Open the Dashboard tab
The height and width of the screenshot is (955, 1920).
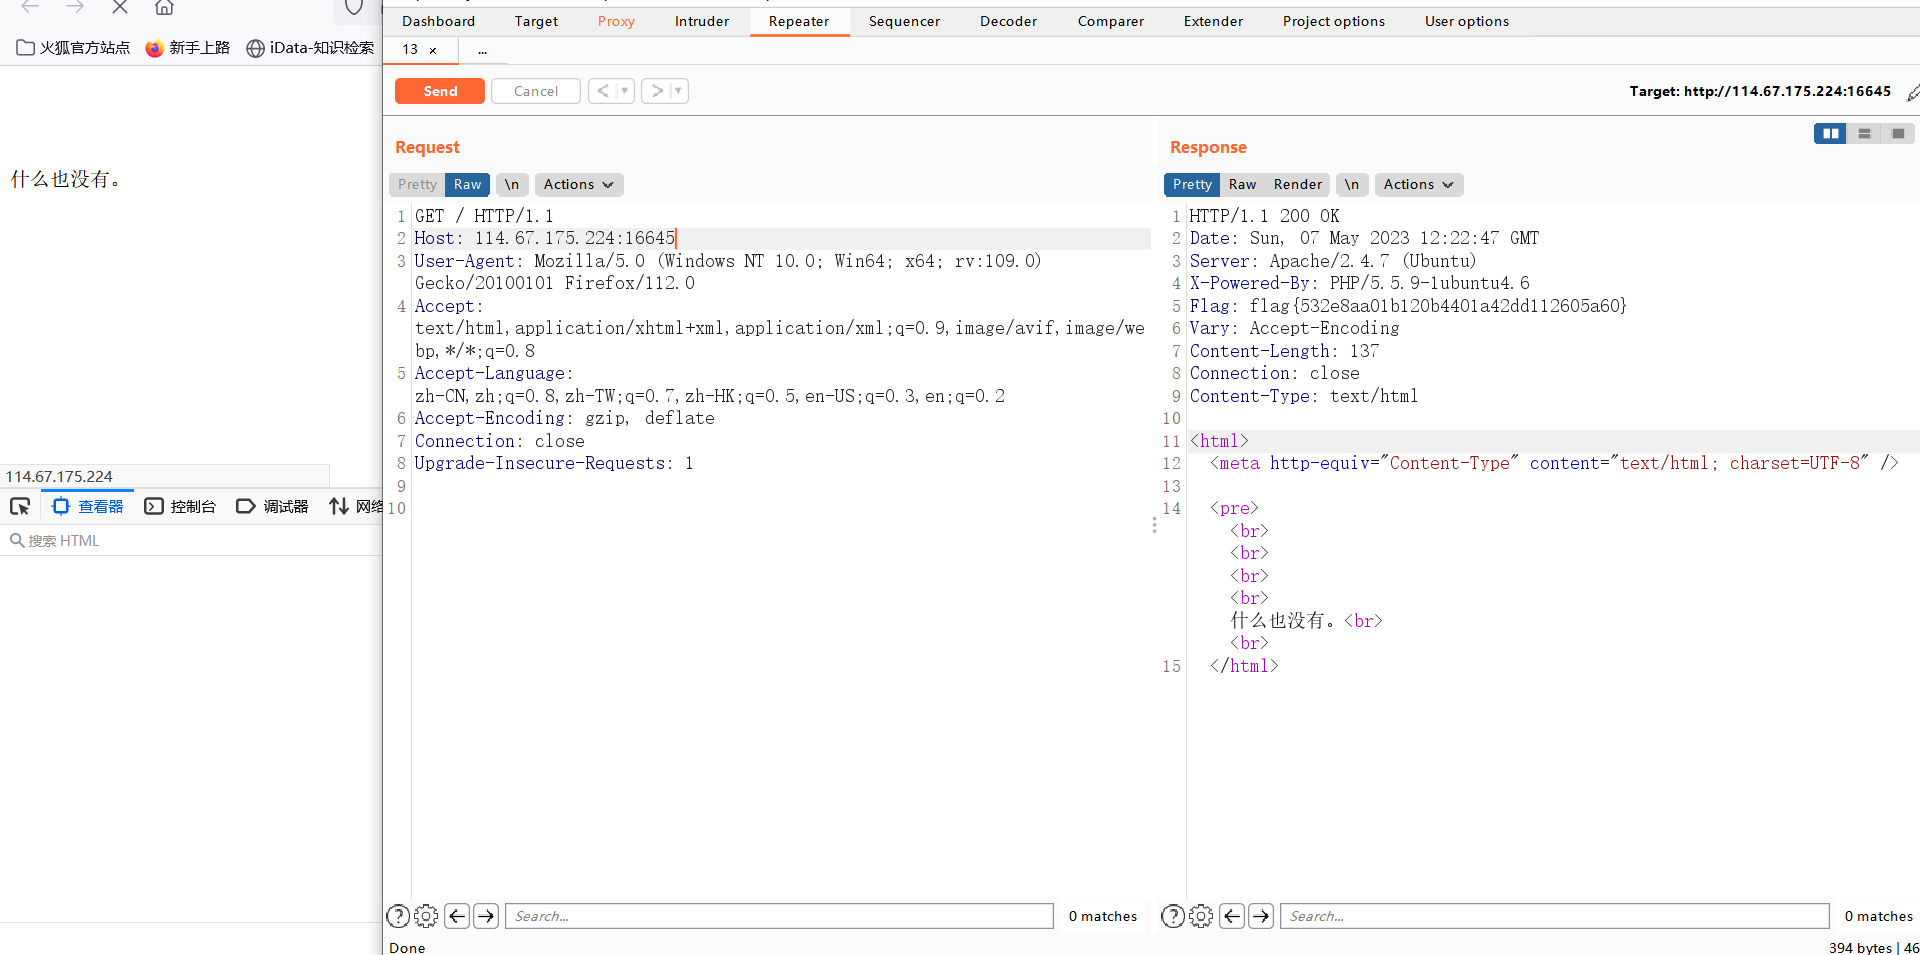click(439, 21)
